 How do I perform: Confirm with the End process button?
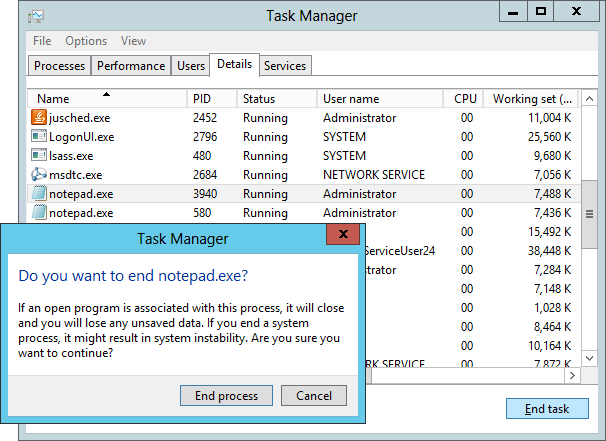tap(226, 396)
